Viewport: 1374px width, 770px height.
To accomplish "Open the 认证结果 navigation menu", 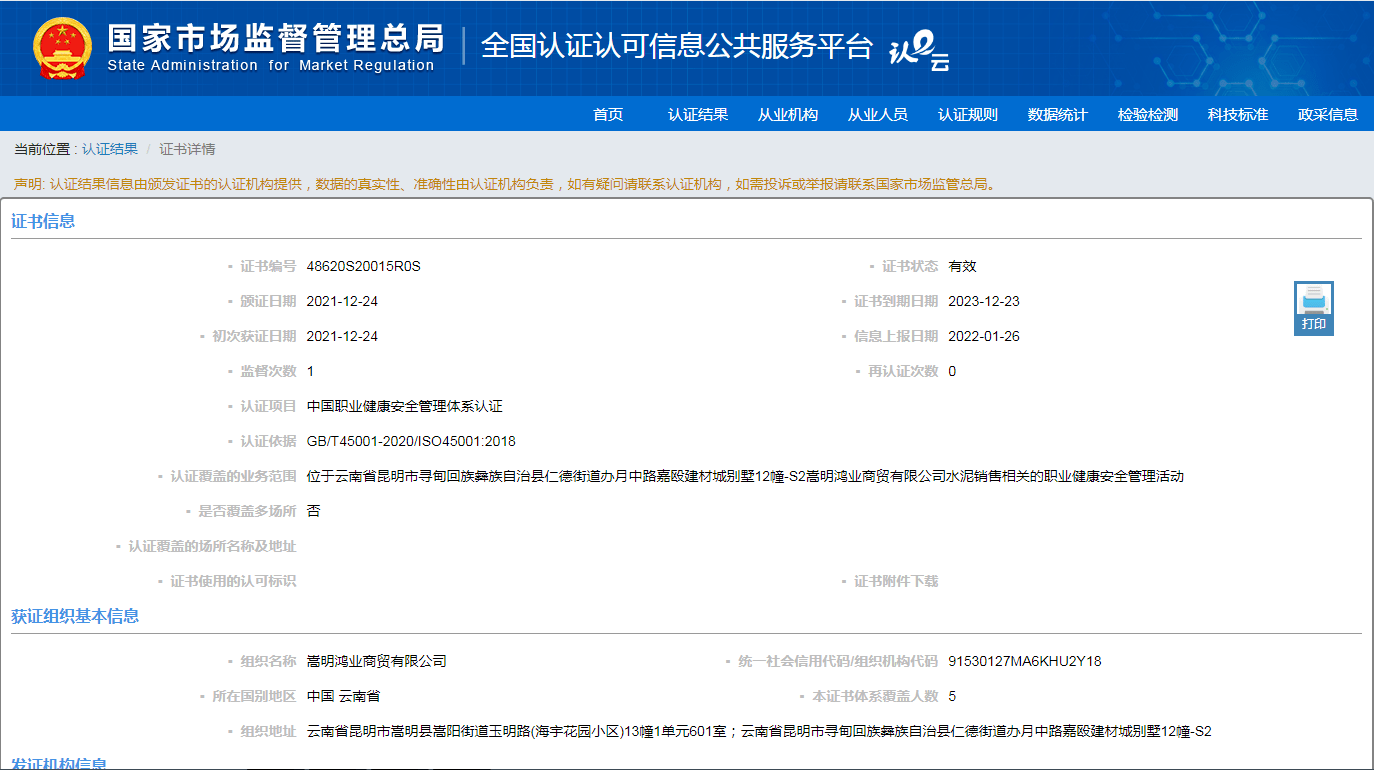I will click(x=698, y=115).
